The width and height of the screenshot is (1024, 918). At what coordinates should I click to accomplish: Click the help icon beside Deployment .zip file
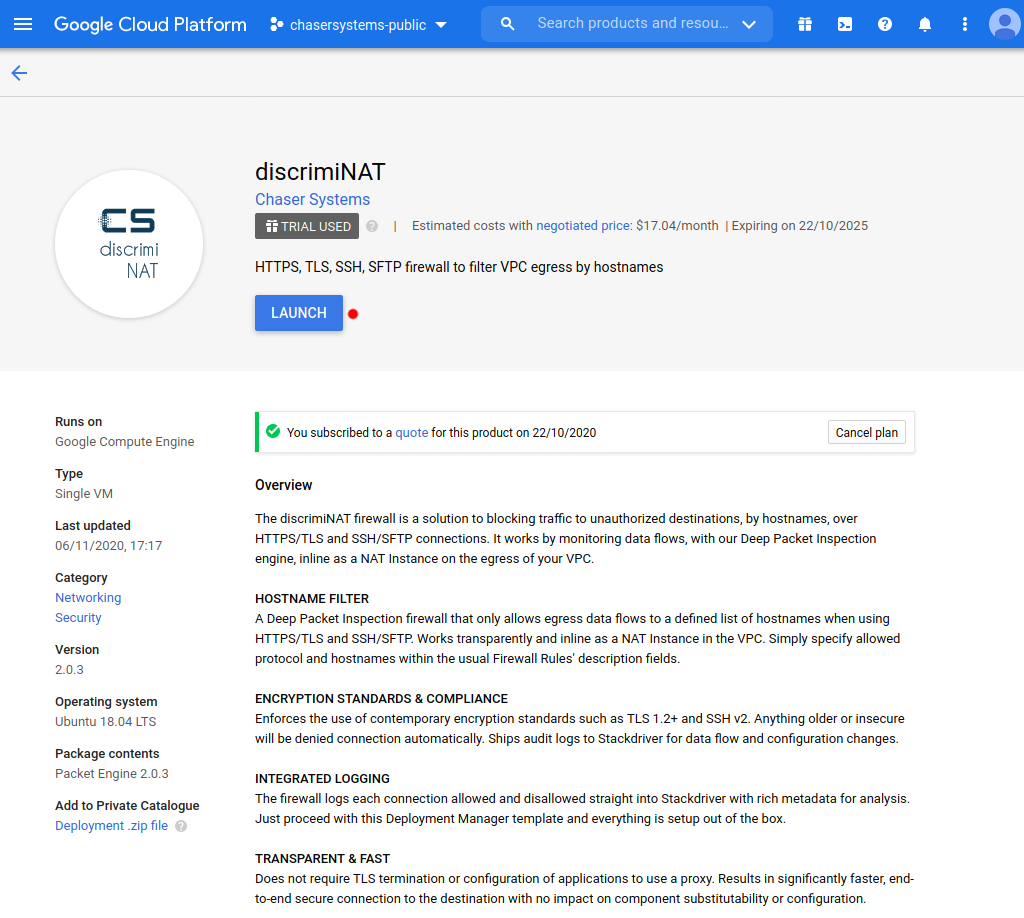(178, 825)
